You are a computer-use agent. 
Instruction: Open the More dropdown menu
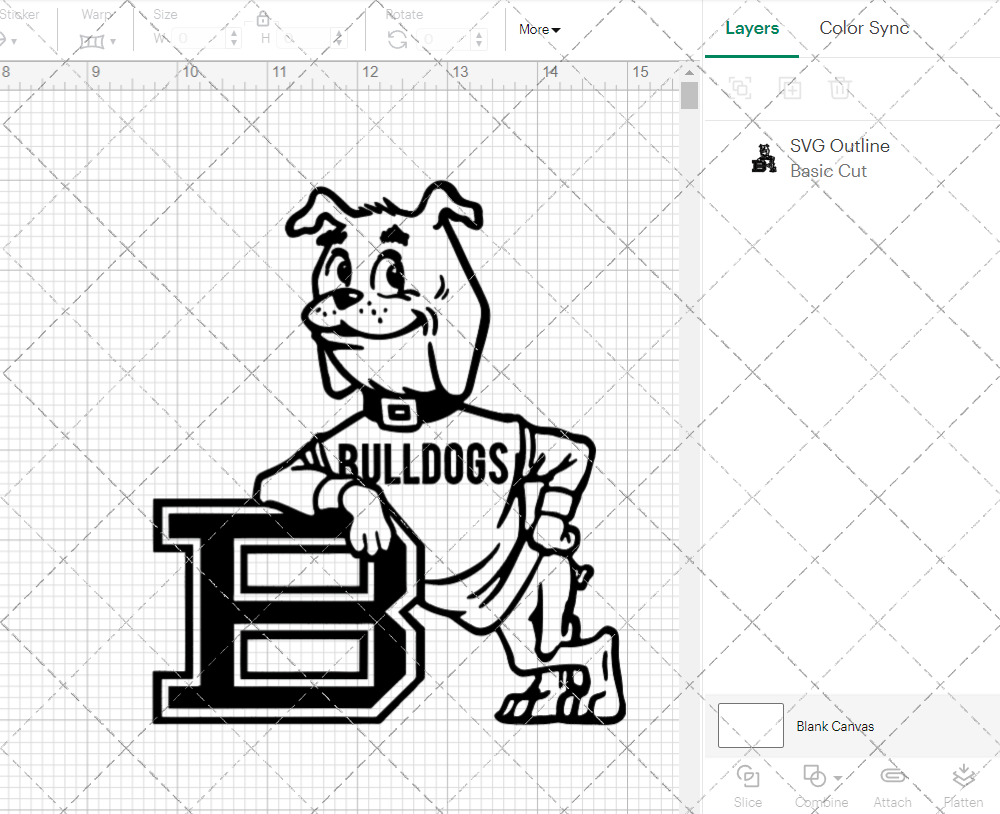coord(538,29)
